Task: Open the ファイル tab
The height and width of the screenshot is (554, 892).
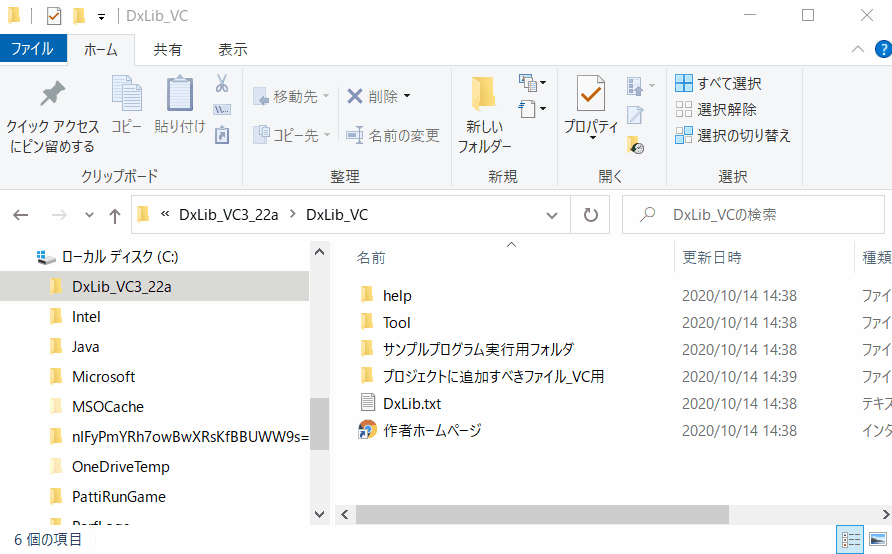Action: (x=33, y=49)
